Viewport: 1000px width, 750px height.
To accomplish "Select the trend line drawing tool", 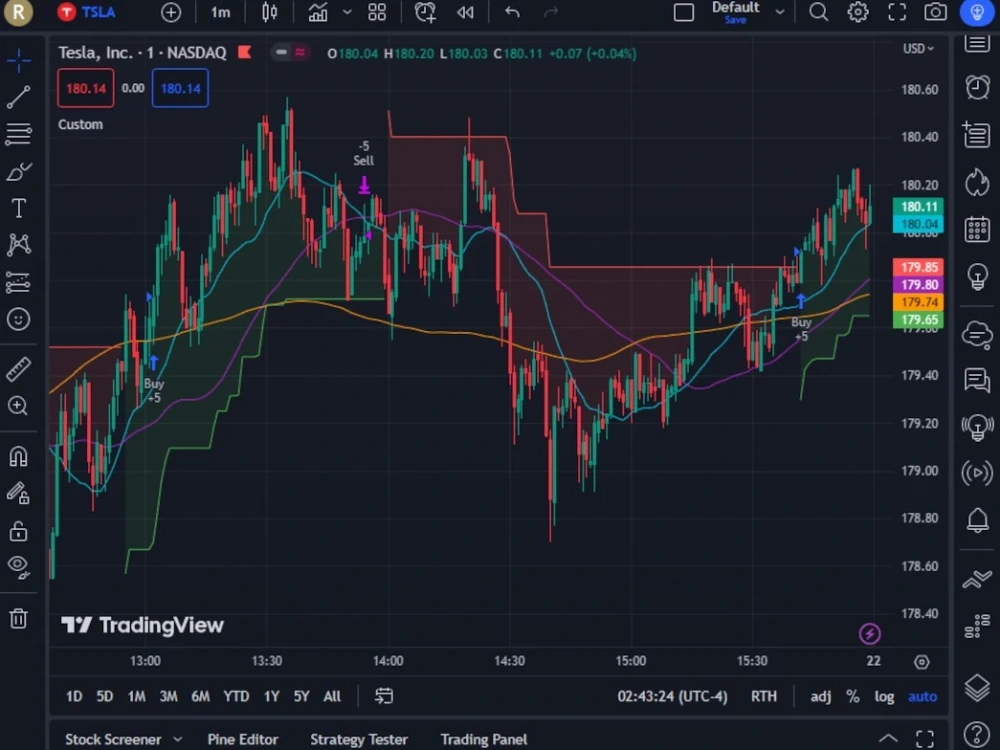I will (x=18, y=97).
